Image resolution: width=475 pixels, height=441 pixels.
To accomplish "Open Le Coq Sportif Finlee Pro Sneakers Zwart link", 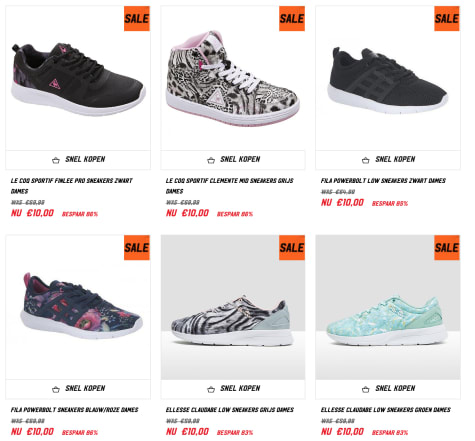I will tap(71, 186).
